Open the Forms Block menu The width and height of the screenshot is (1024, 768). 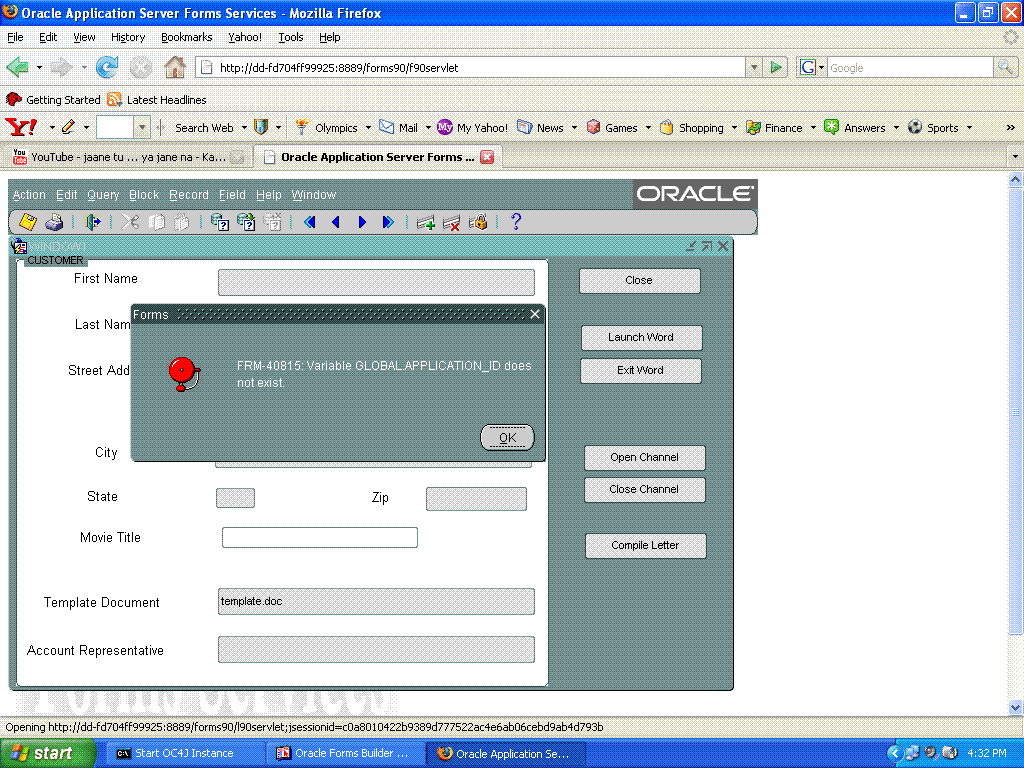click(144, 195)
